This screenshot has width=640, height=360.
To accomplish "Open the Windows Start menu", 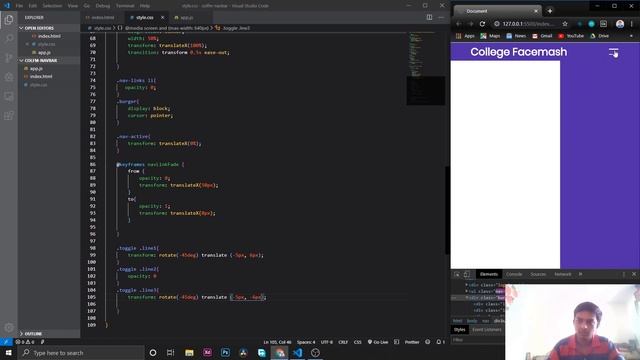I will coord(8,353).
